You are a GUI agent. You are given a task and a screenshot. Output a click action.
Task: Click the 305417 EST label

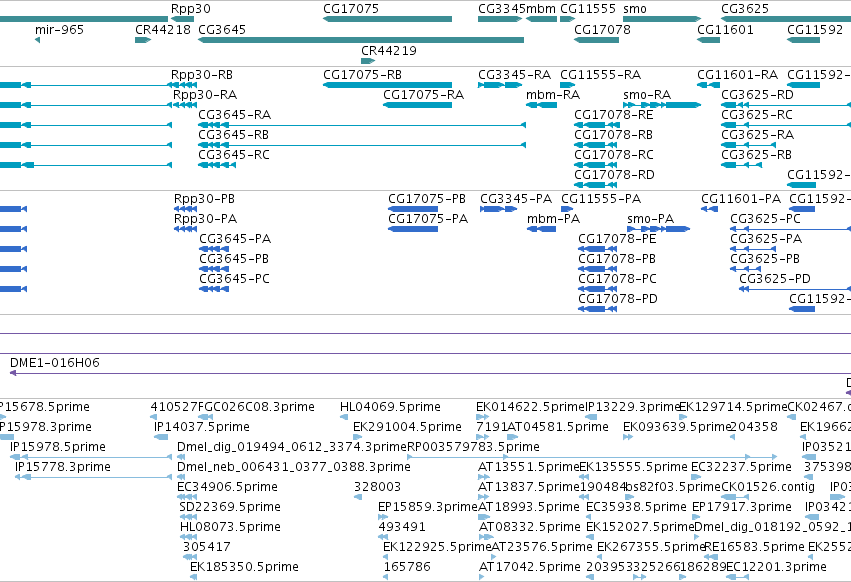pos(207,547)
